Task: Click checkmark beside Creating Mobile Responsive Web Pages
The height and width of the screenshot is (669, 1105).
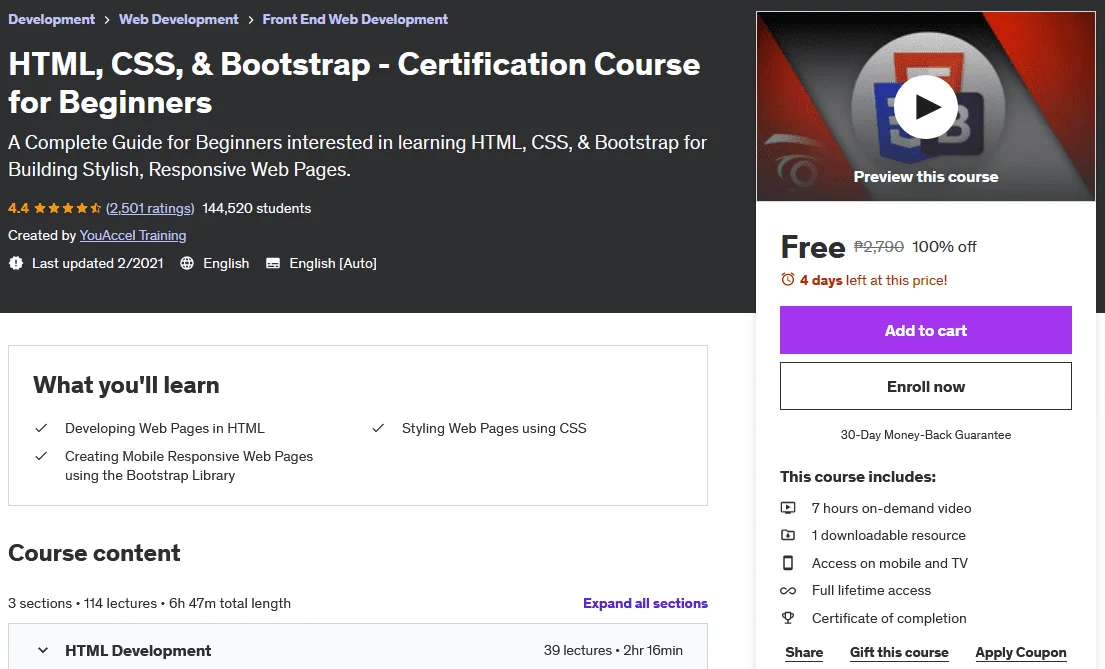Action: 42,456
